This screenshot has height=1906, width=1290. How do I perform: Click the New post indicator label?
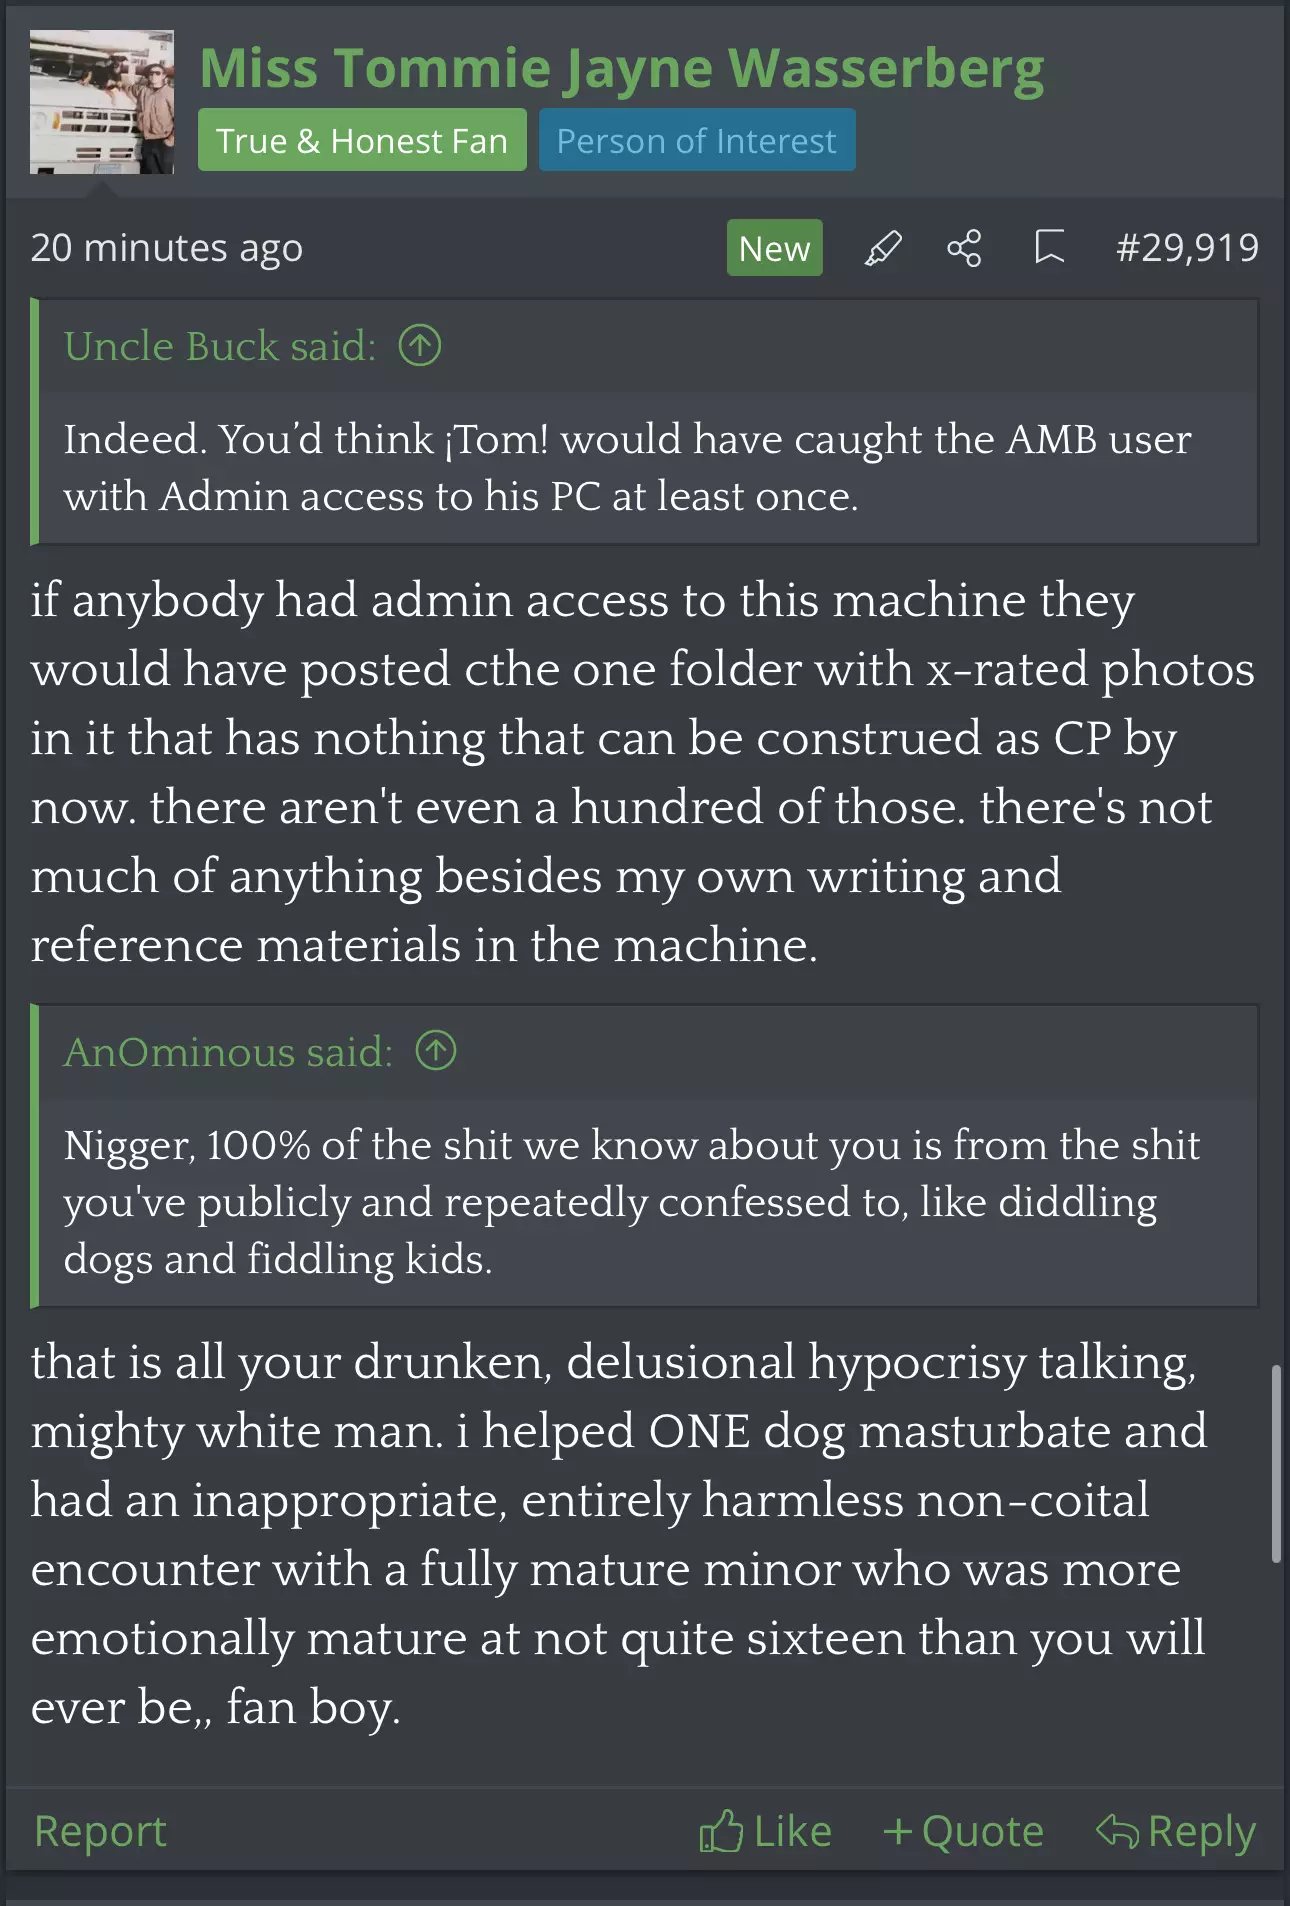pyautogui.click(x=774, y=248)
